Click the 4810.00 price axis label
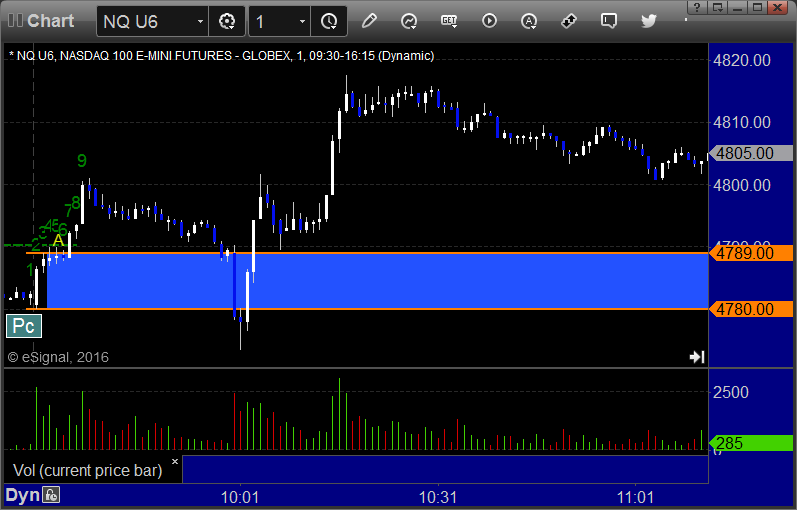Image resolution: width=797 pixels, height=510 pixels. (742, 122)
